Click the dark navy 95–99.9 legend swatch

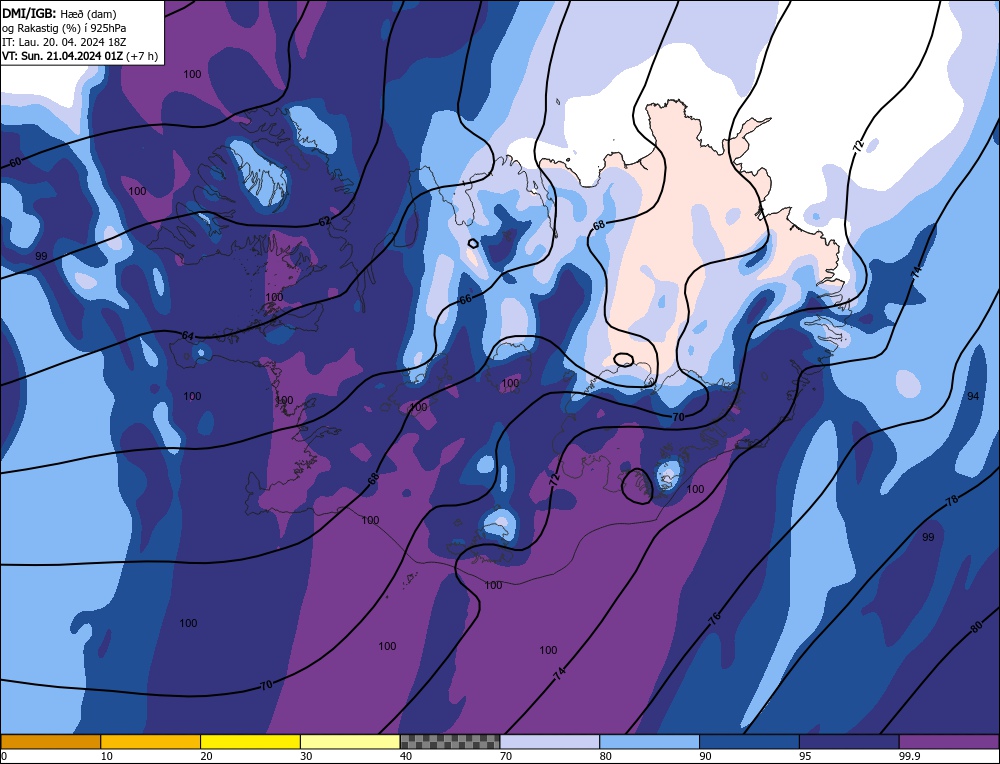pyautogui.click(x=849, y=741)
